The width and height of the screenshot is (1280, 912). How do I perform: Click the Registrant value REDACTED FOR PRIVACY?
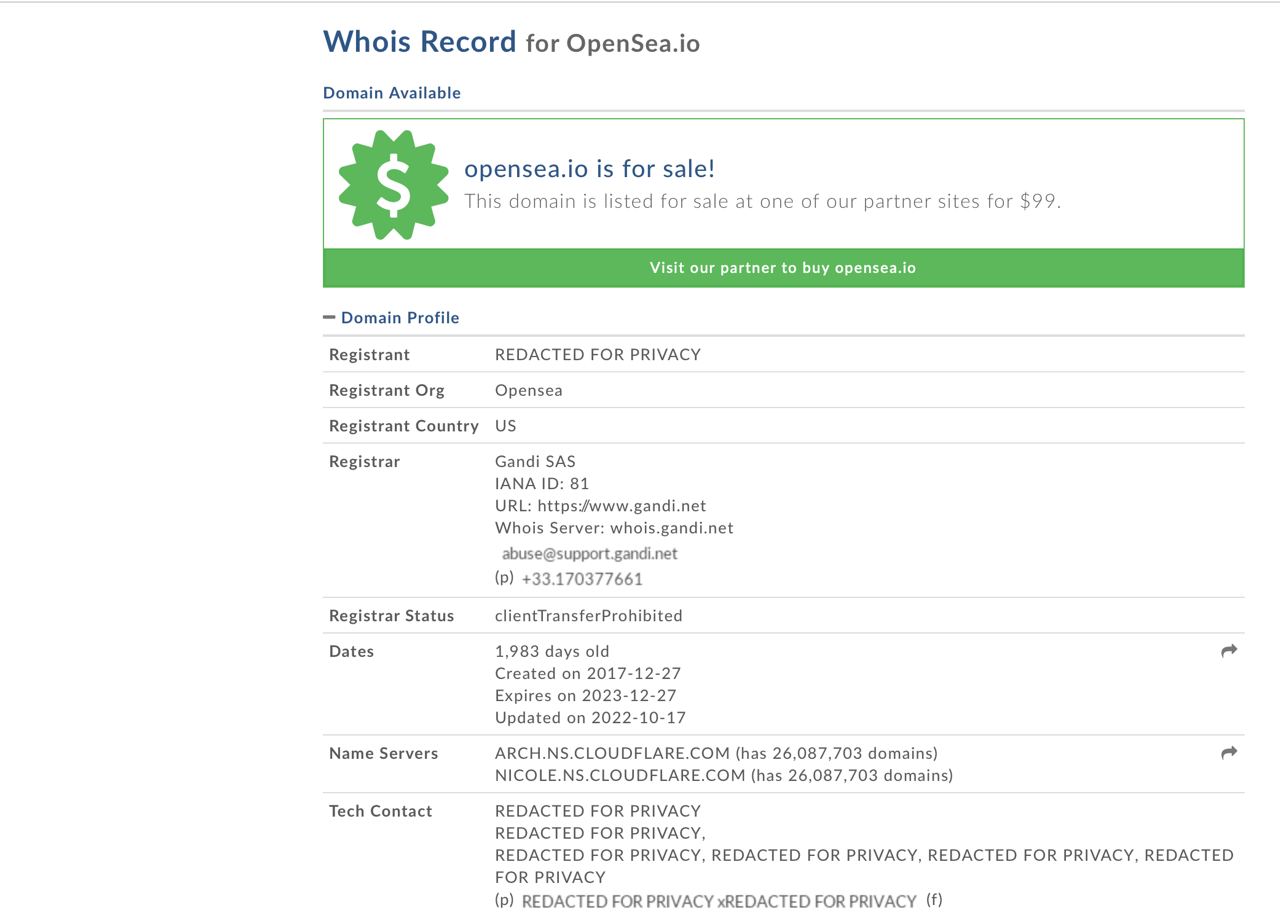click(598, 355)
